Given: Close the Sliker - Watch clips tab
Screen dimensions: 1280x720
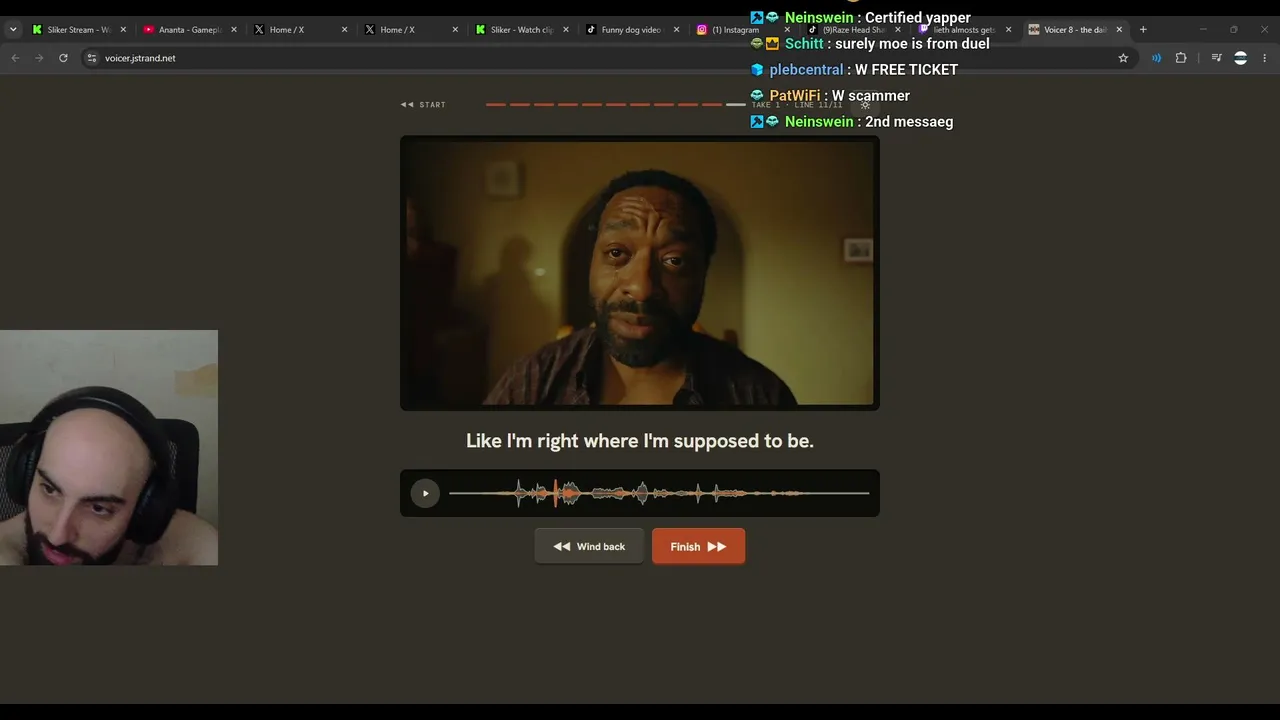Looking at the screenshot, I should click(x=566, y=30).
